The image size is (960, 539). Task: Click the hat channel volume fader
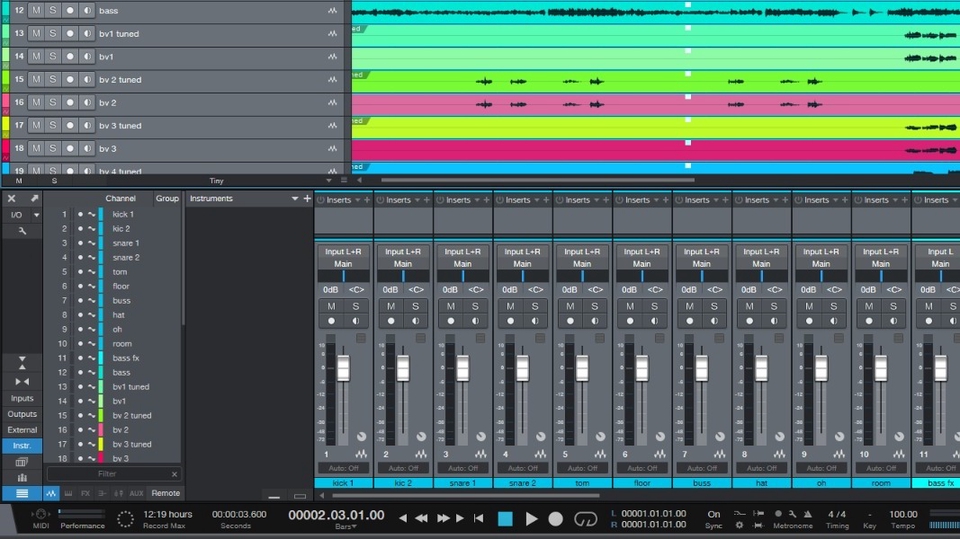pos(761,368)
